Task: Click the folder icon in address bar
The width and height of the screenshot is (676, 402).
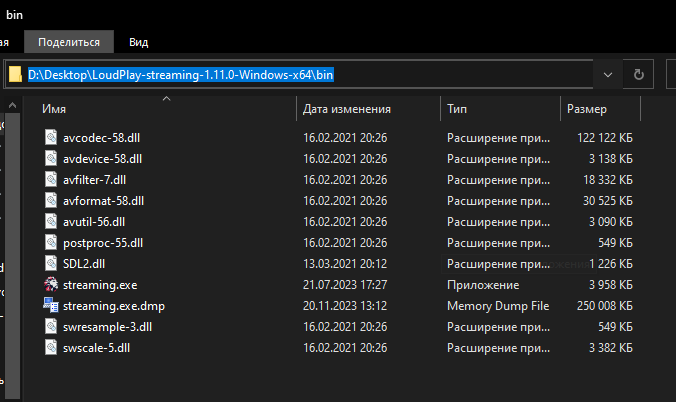Action: (16, 74)
